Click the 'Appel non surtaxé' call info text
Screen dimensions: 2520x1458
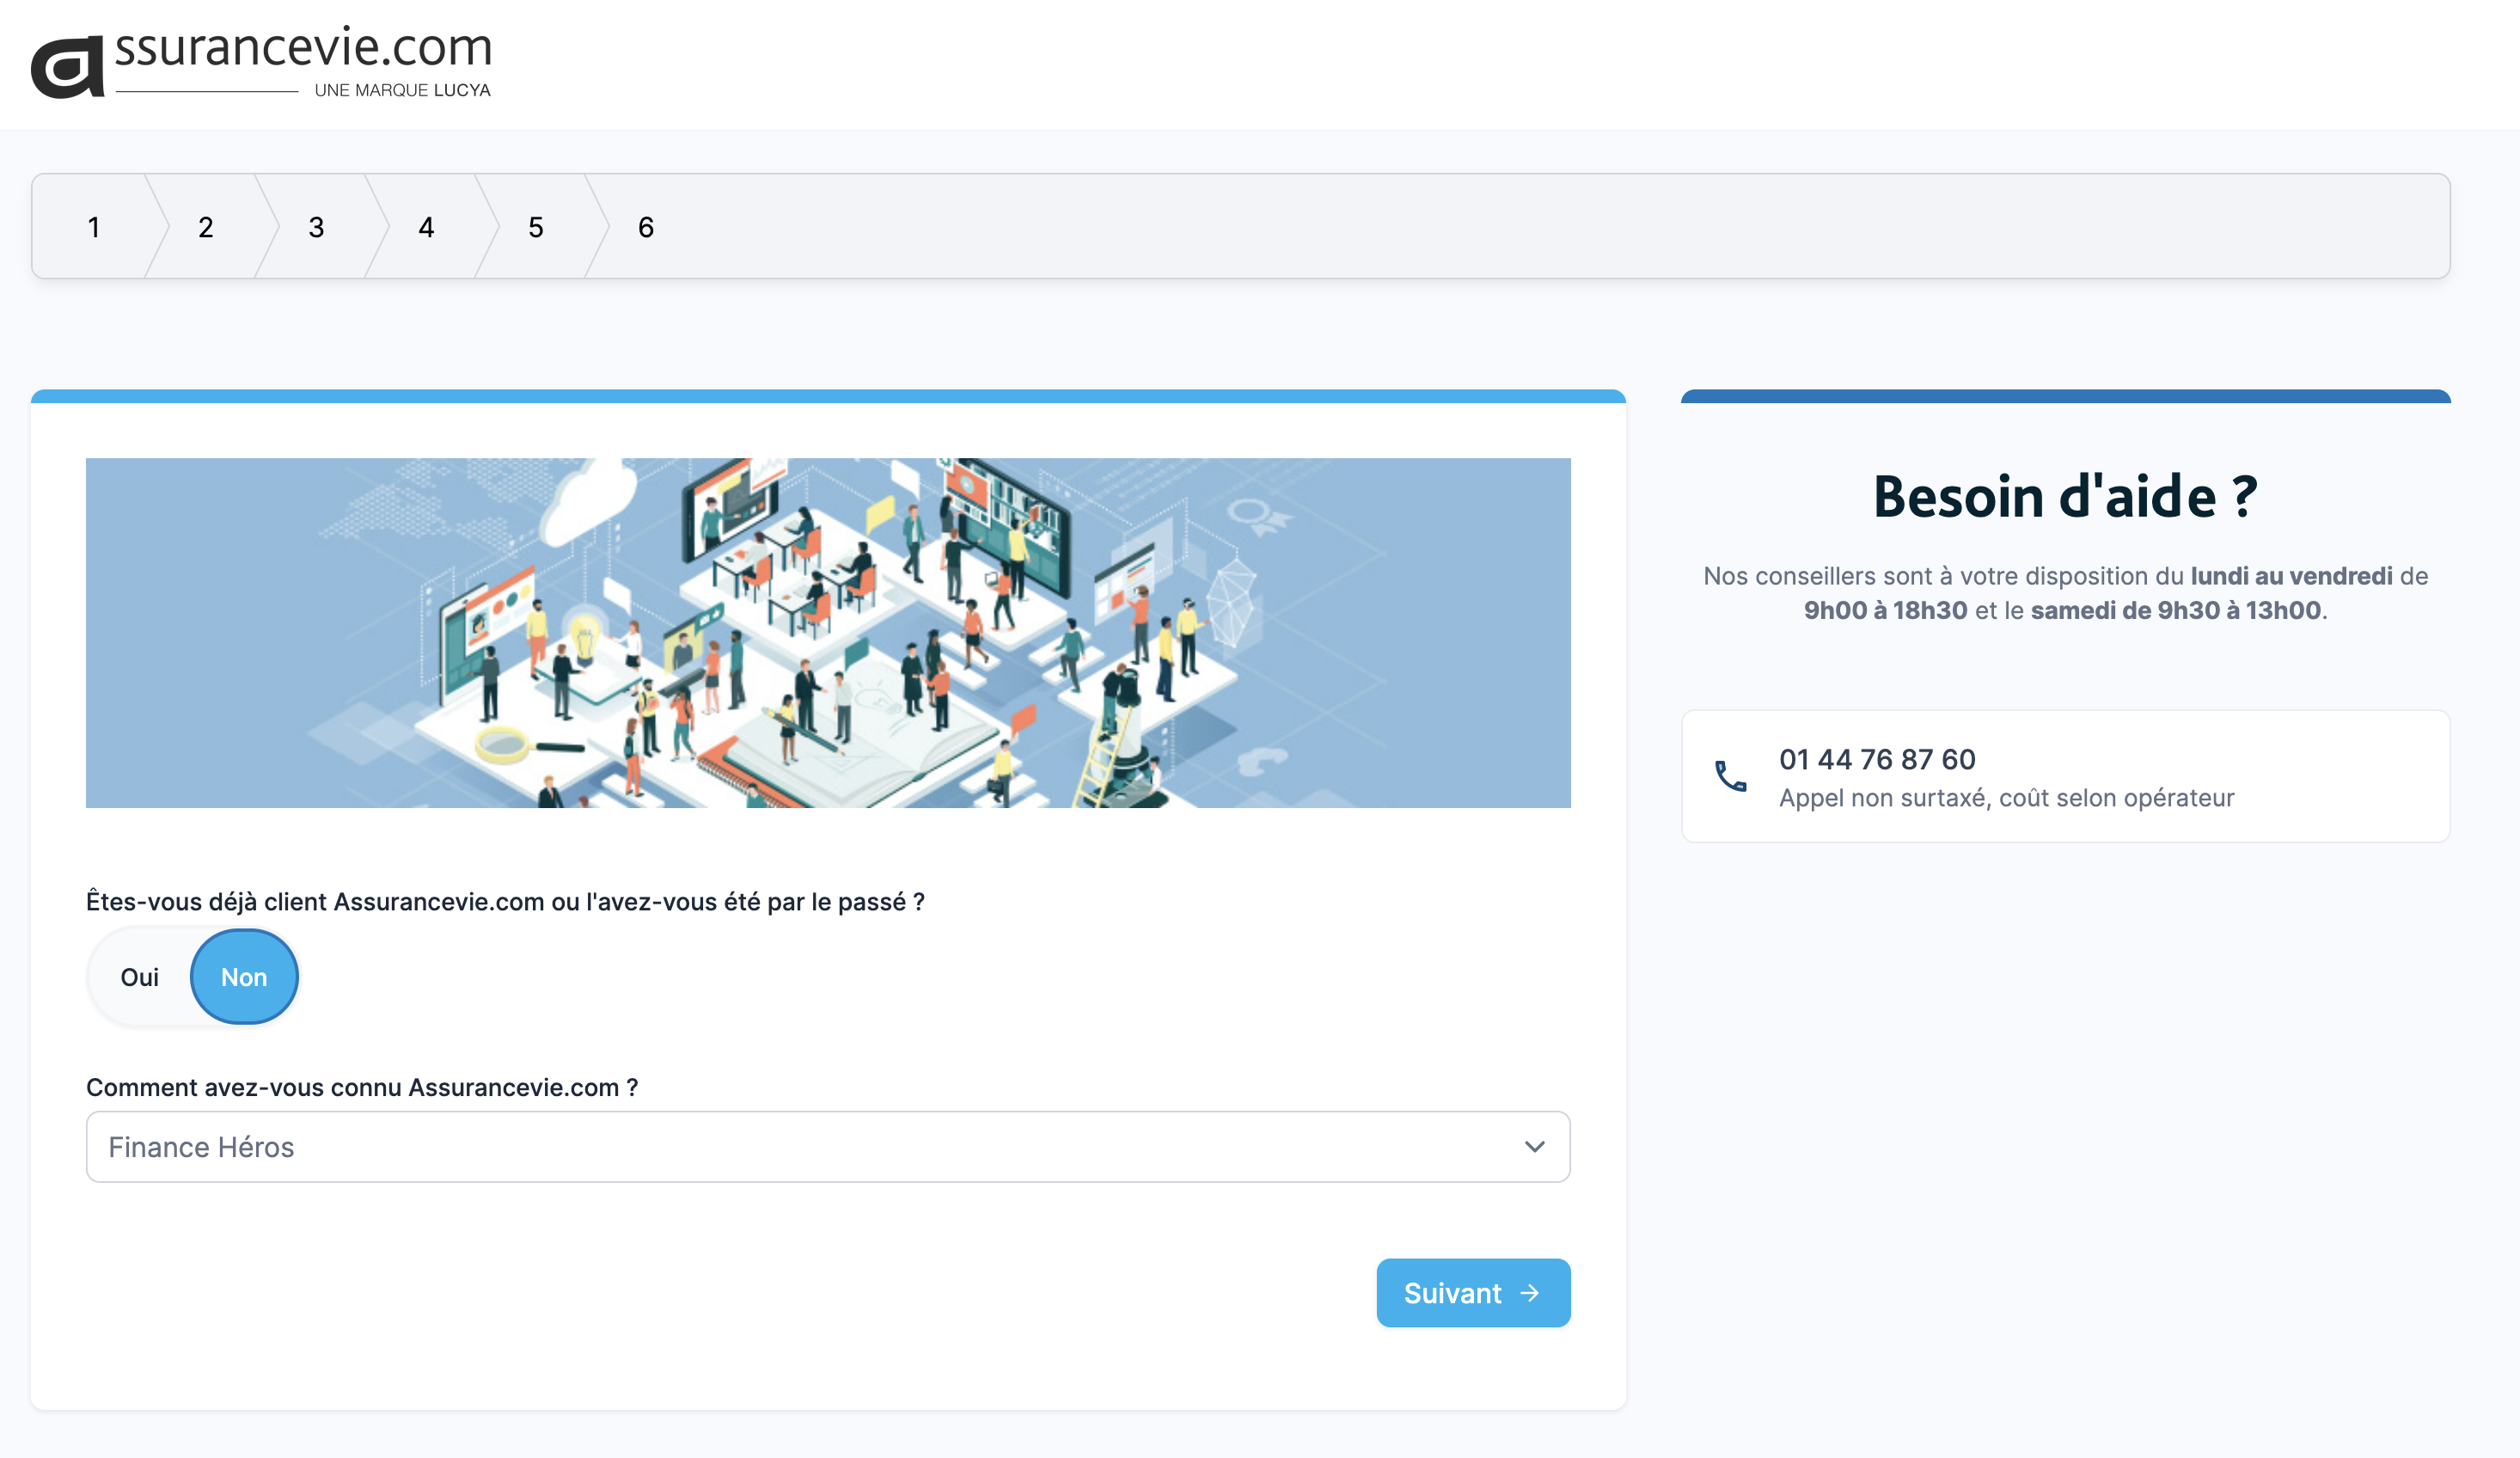pos(2005,798)
